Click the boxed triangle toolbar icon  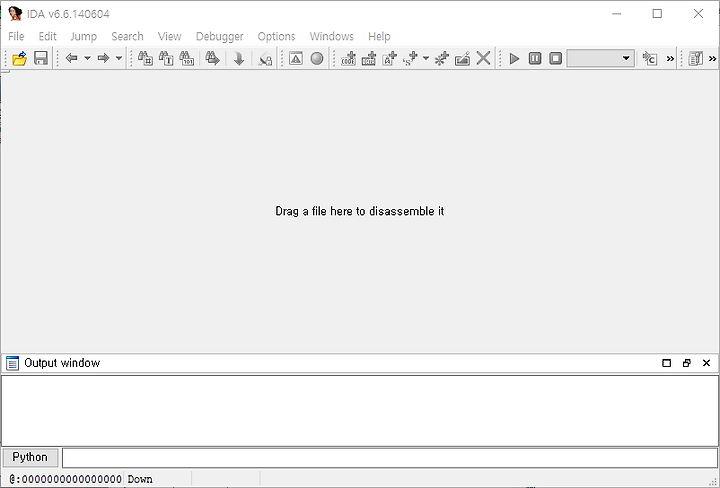click(x=296, y=58)
